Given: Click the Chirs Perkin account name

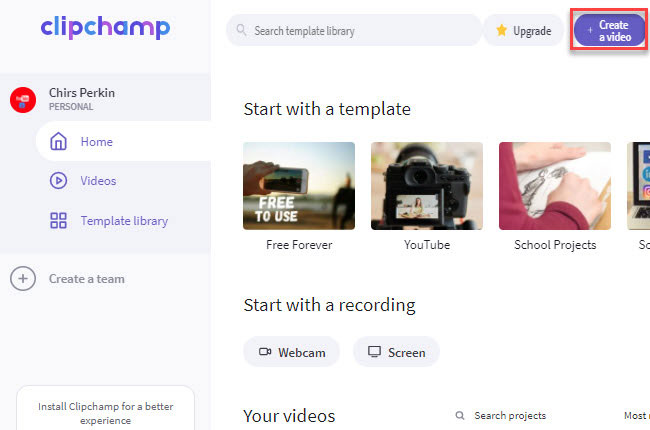Looking at the screenshot, I should [x=82, y=93].
